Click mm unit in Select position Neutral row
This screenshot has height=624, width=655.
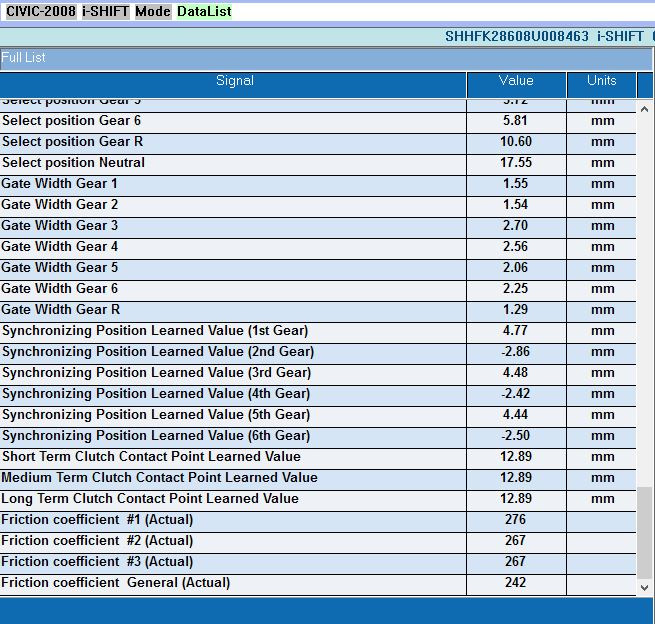click(602, 163)
